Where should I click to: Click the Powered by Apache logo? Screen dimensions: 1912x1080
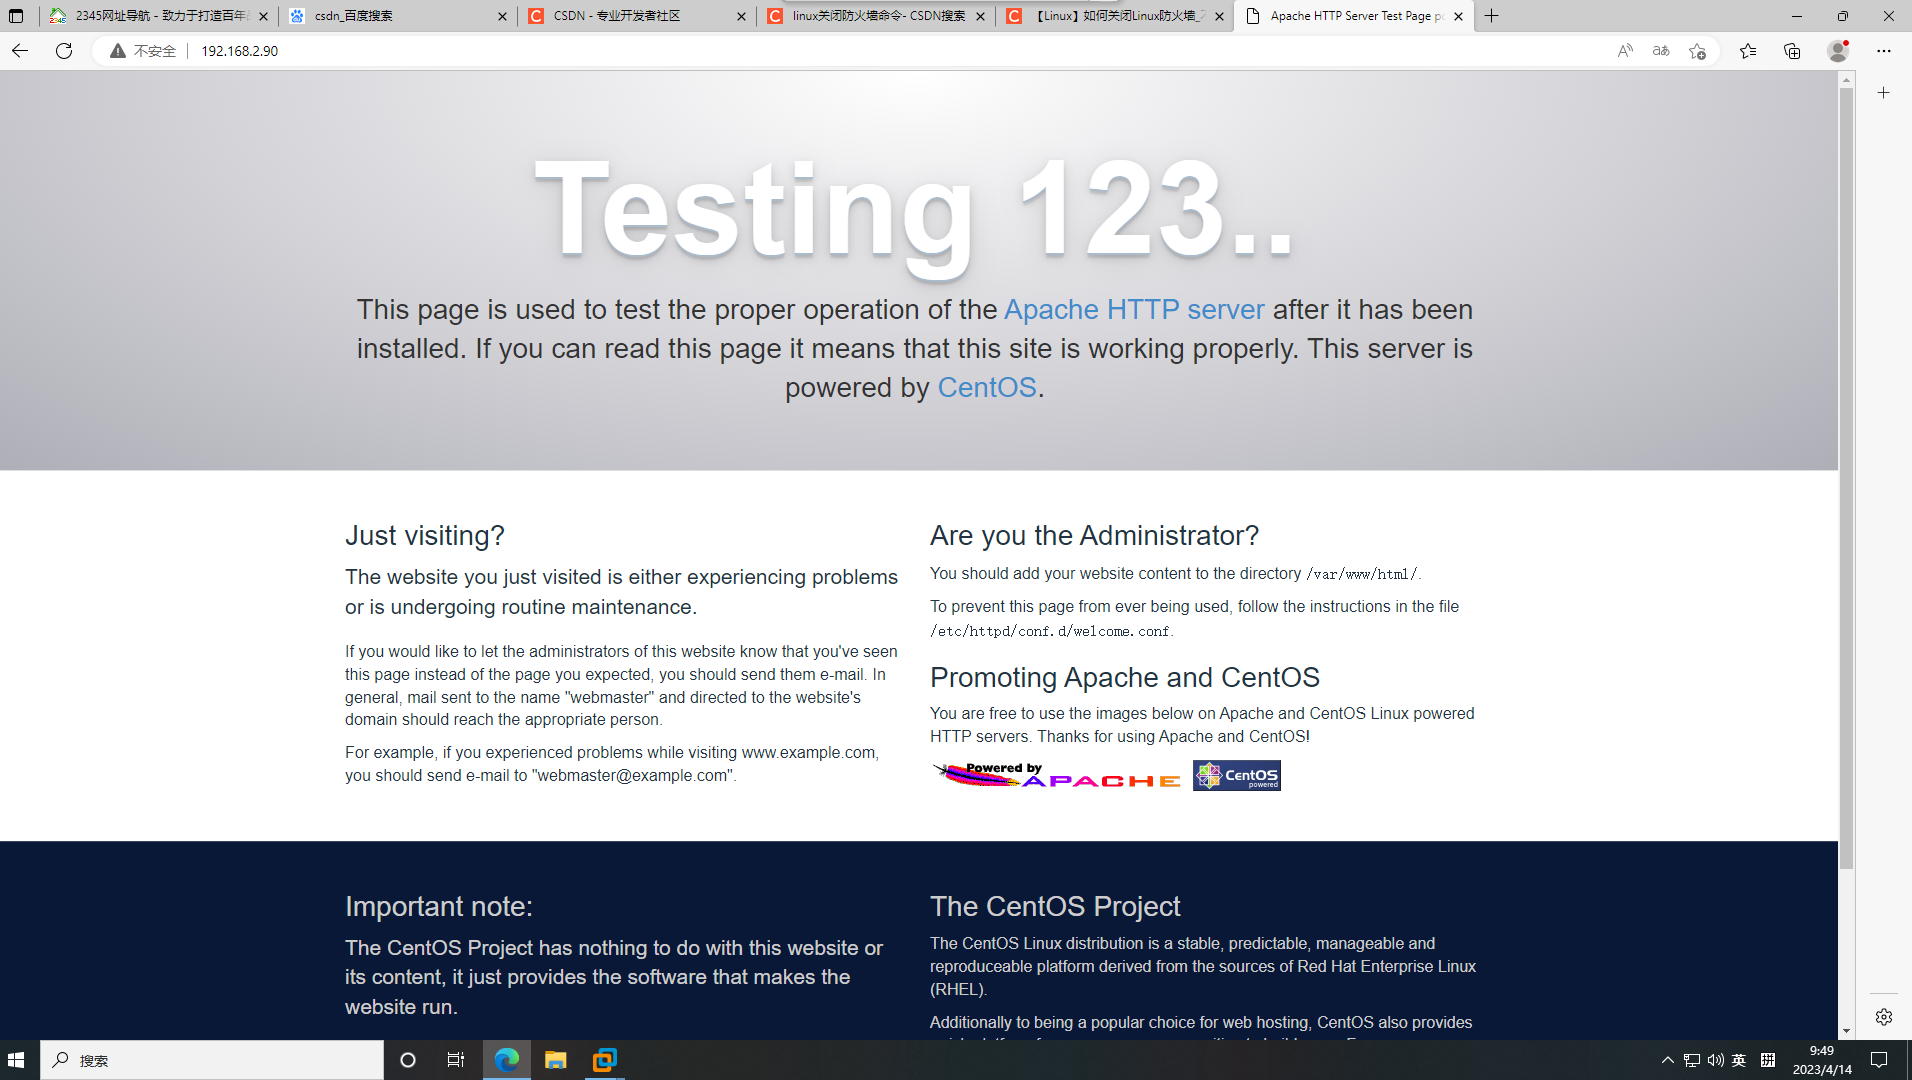click(1057, 775)
